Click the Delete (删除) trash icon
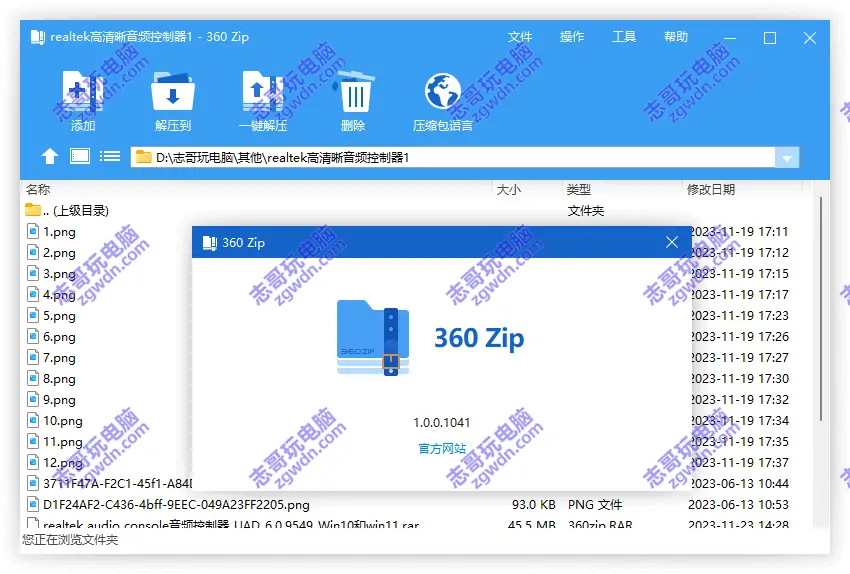This screenshot has height=574, width=850. pos(353,93)
